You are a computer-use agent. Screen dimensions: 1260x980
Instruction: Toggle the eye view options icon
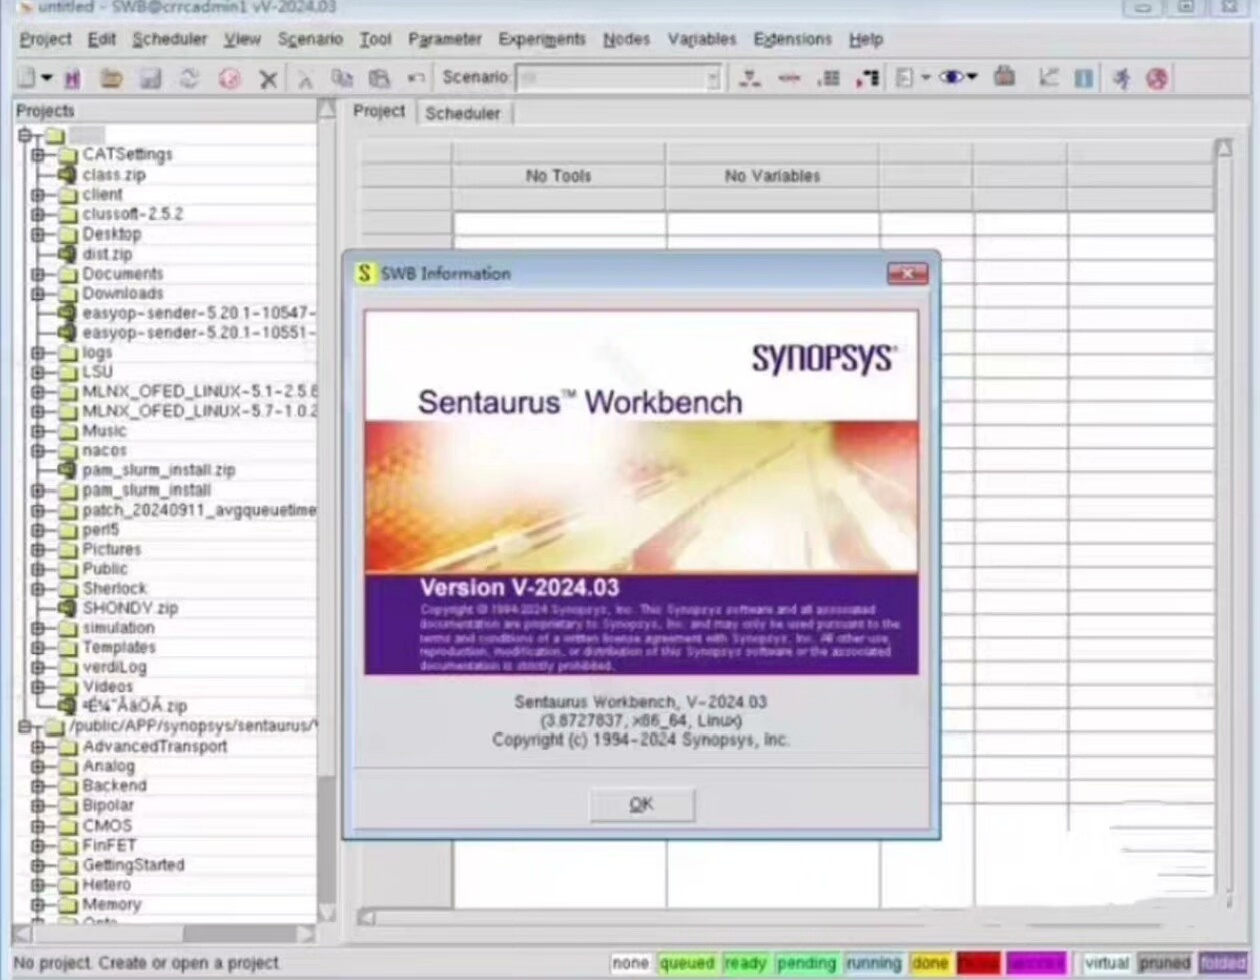tap(957, 77)
